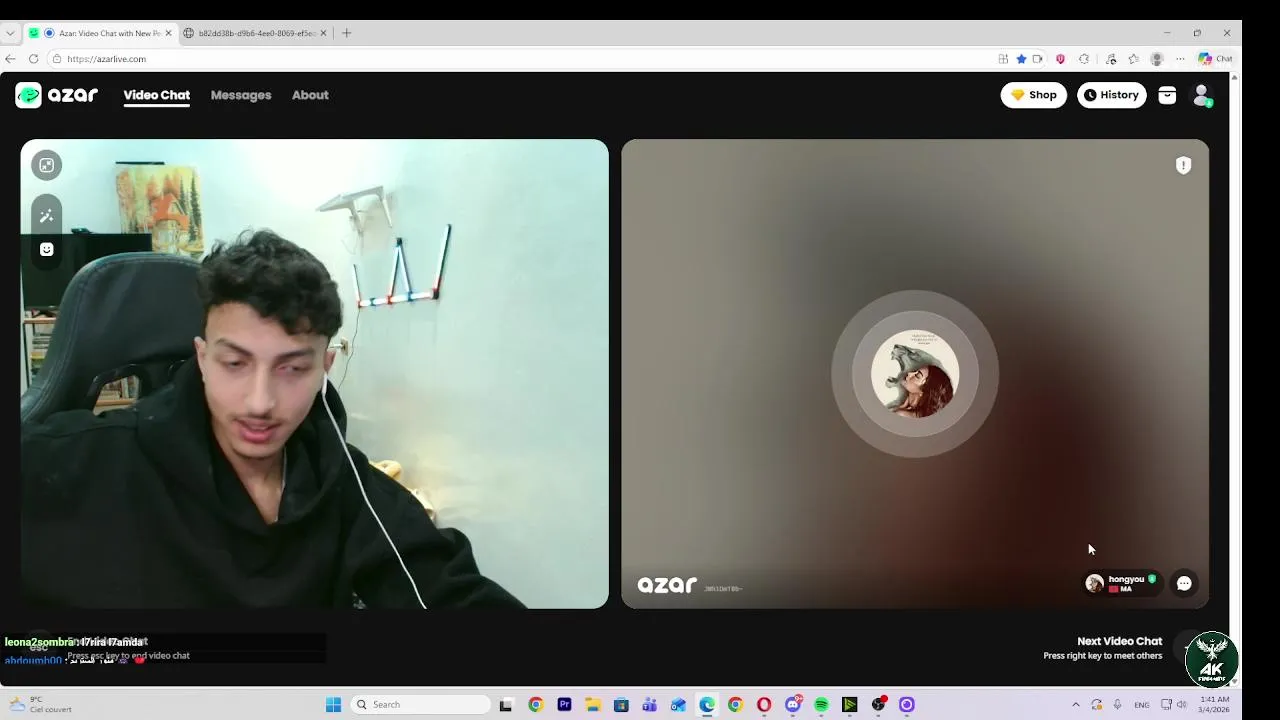Open the face sticker filter icon
Viewport: 1280px width, 720px height.
point(47,250)
